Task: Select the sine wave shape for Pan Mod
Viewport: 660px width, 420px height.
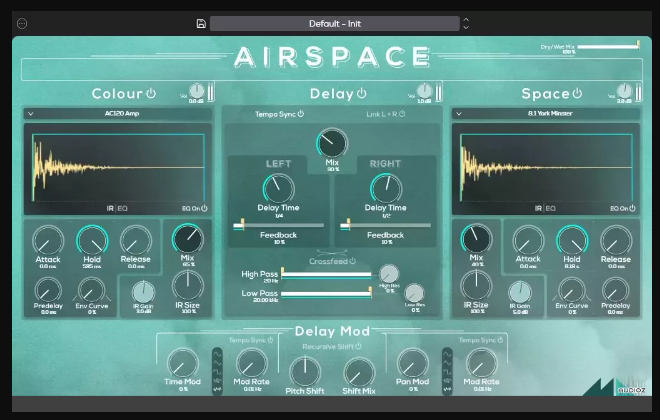Action: [x=447, y=354]
